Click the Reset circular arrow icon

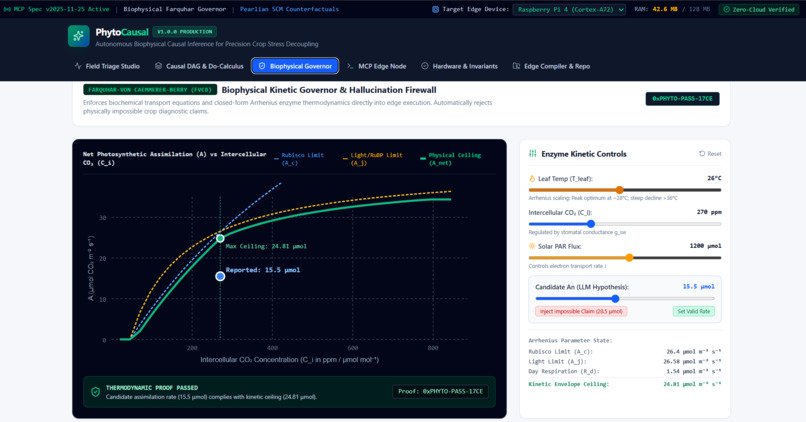click(x=702, y=154)
